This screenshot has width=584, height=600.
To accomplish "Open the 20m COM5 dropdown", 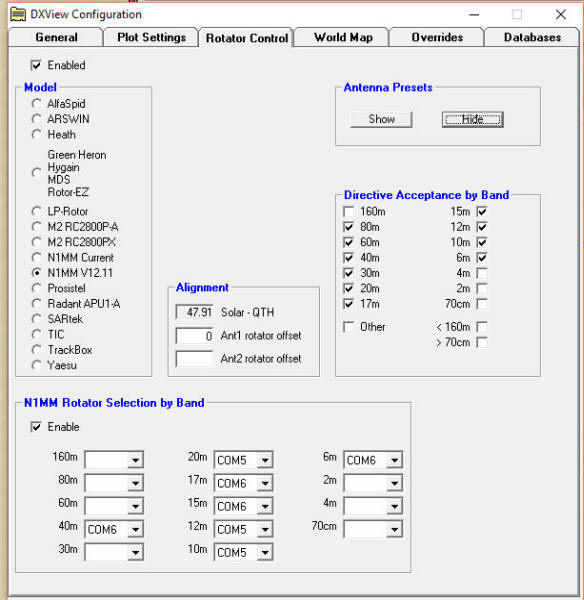I will [265, 460].
